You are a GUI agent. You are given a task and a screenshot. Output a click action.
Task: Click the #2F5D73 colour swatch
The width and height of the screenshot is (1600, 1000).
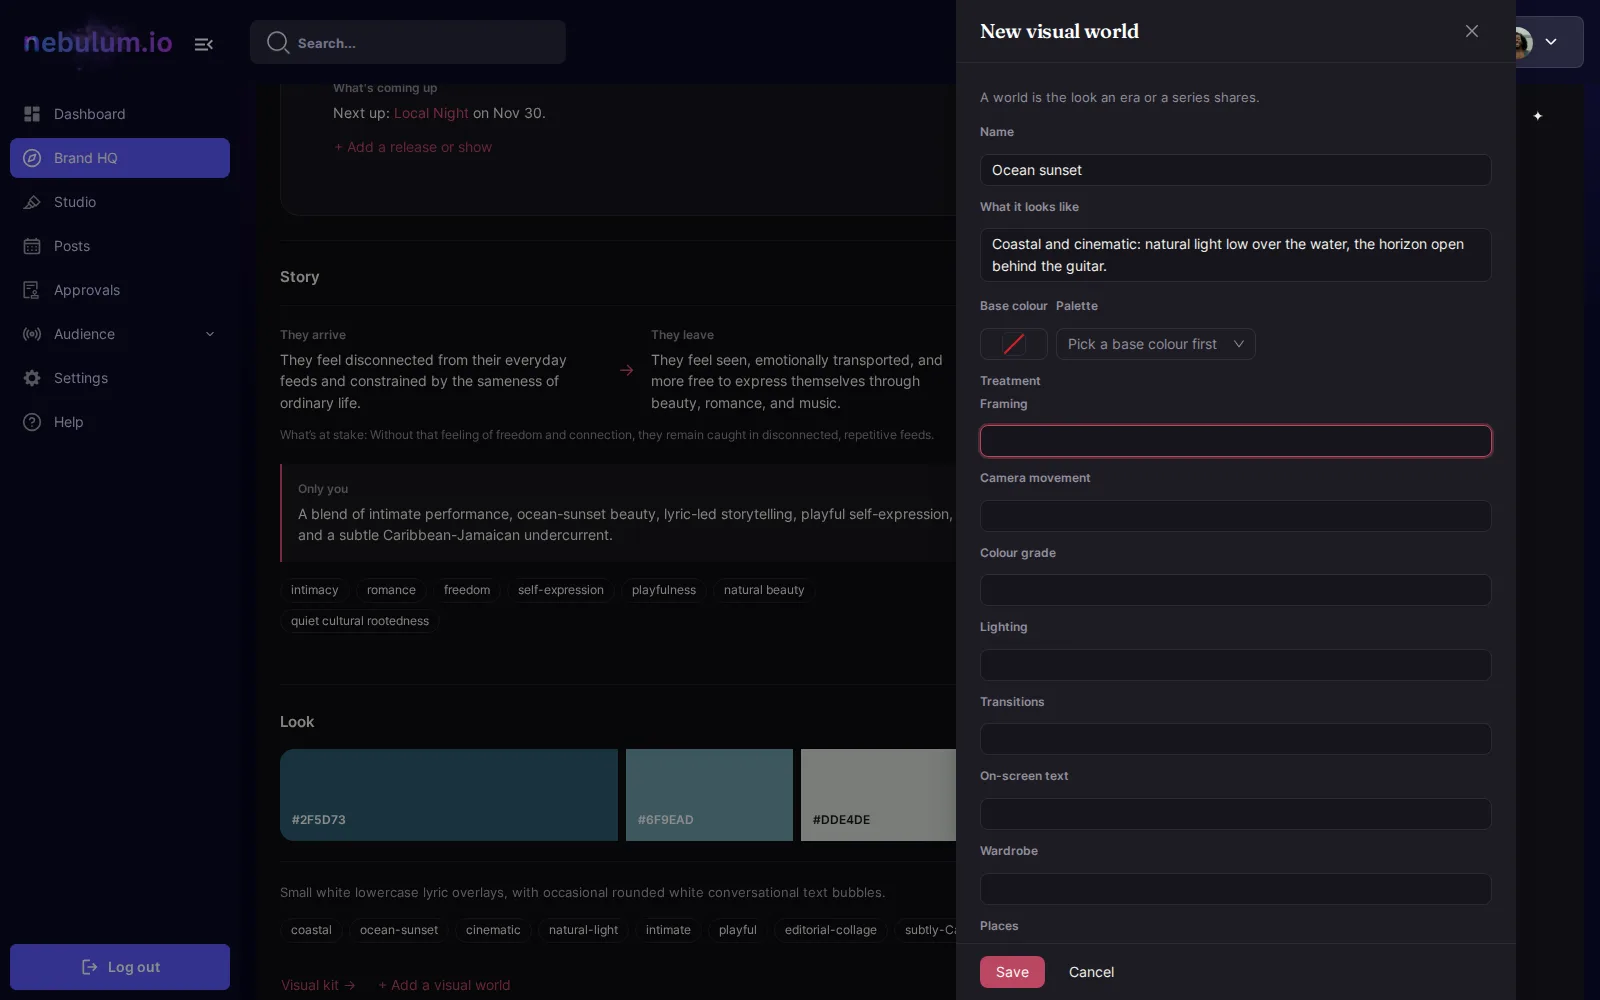(x=449, y=795)
